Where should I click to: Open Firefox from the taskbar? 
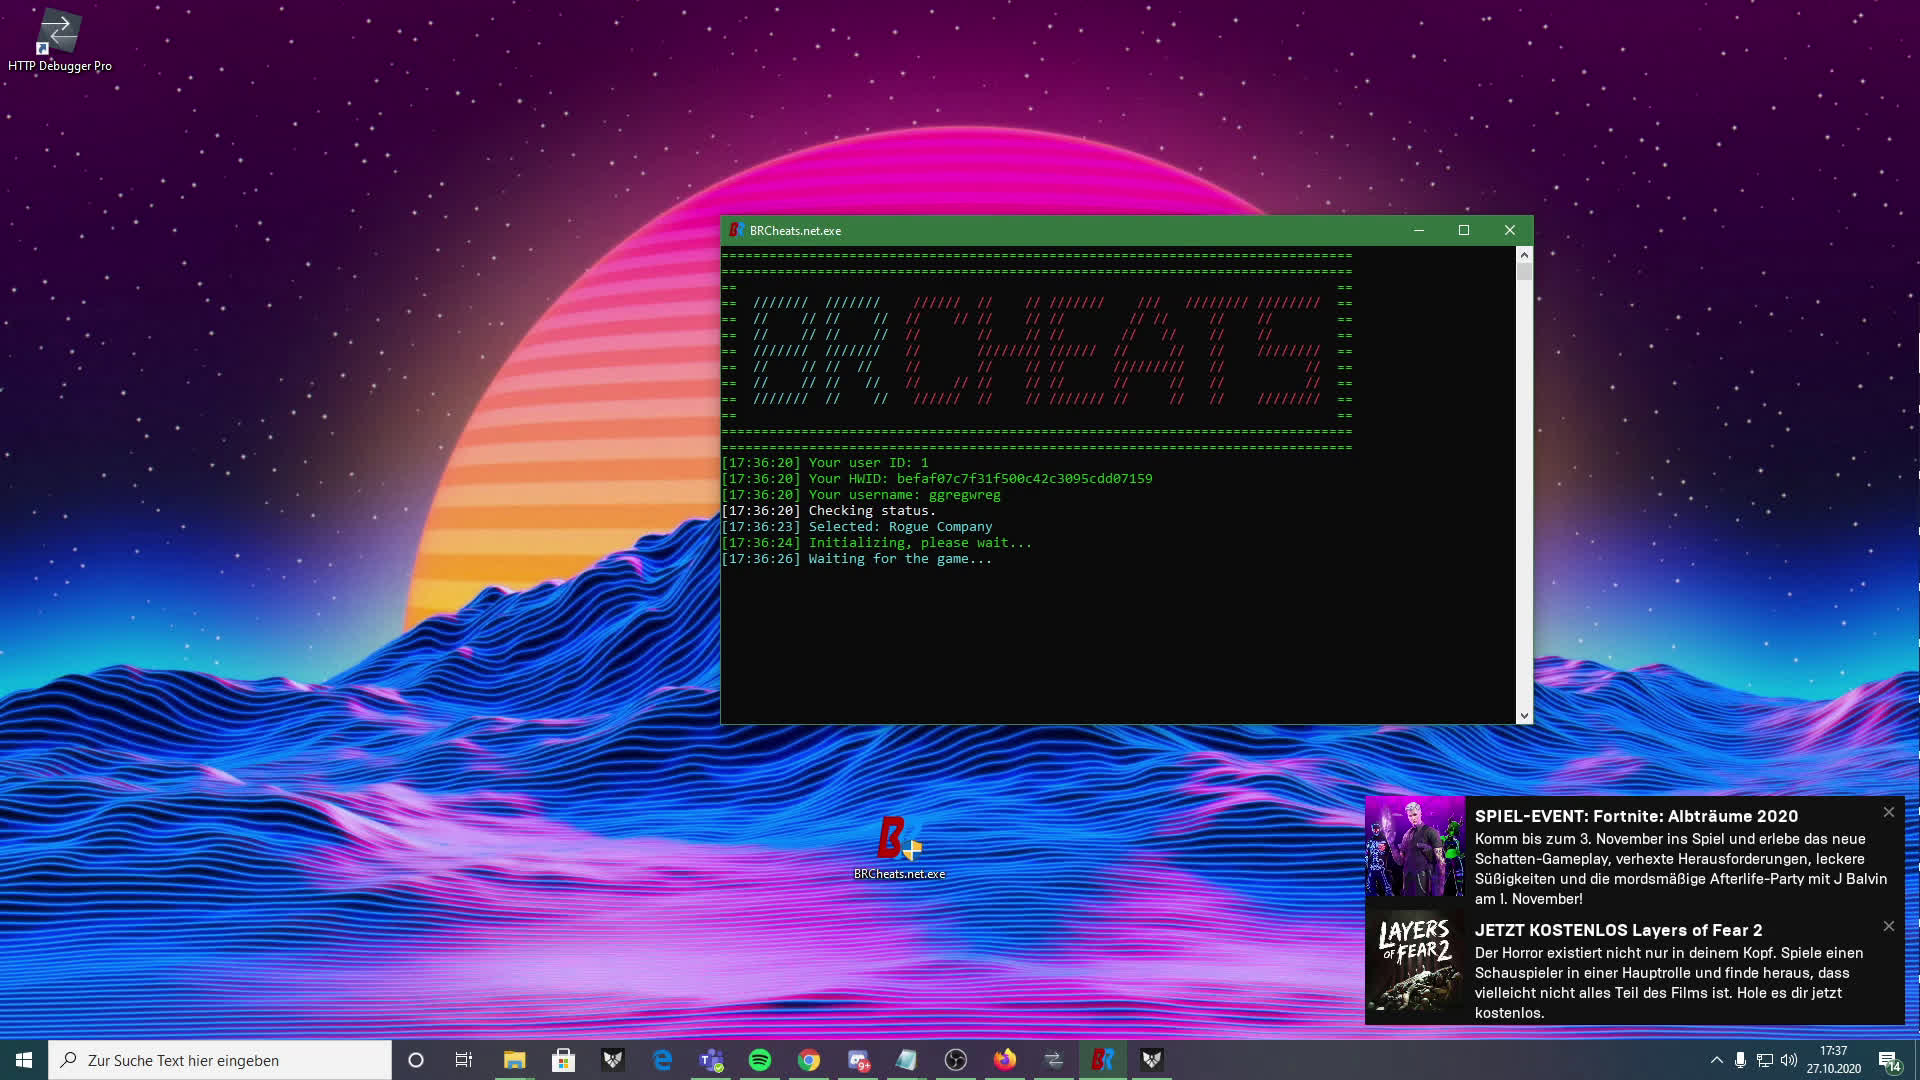coord(1005,1060)
